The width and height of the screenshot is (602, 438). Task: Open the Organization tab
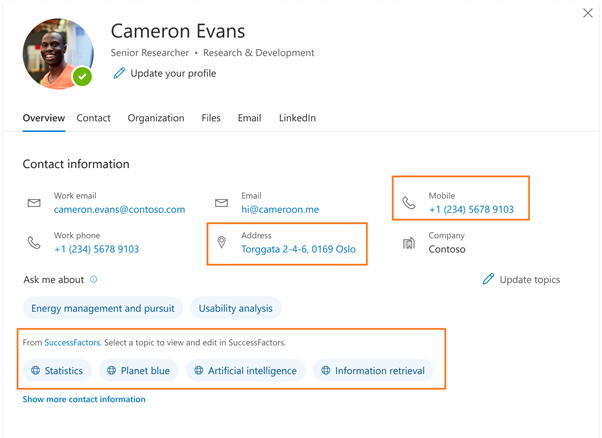pyautogui.click(x=156, y=118)
